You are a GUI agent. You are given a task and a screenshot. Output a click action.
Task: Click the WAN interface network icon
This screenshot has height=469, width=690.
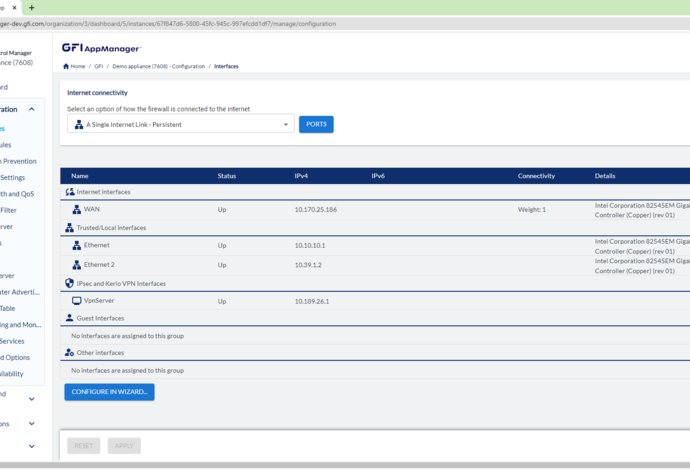77,210
